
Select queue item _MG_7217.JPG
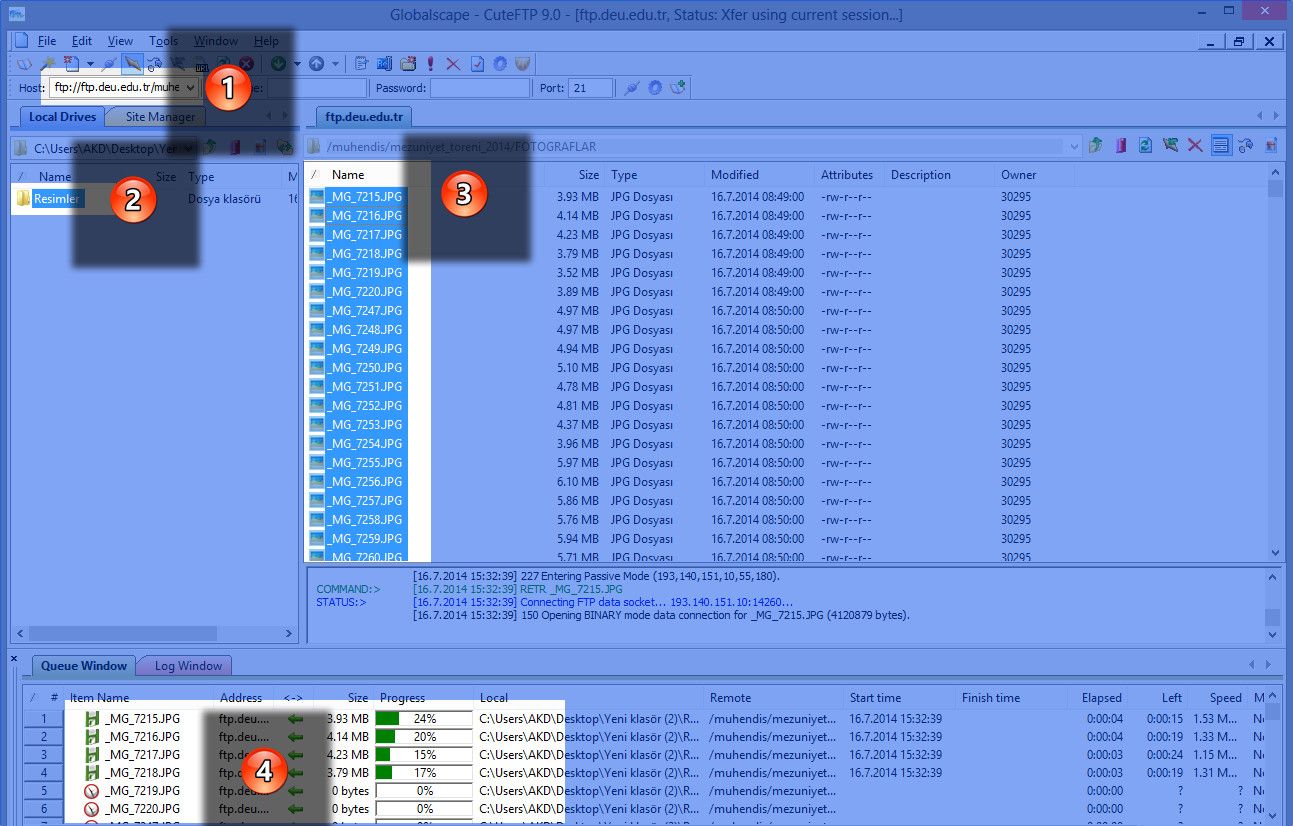coord(142,754)
